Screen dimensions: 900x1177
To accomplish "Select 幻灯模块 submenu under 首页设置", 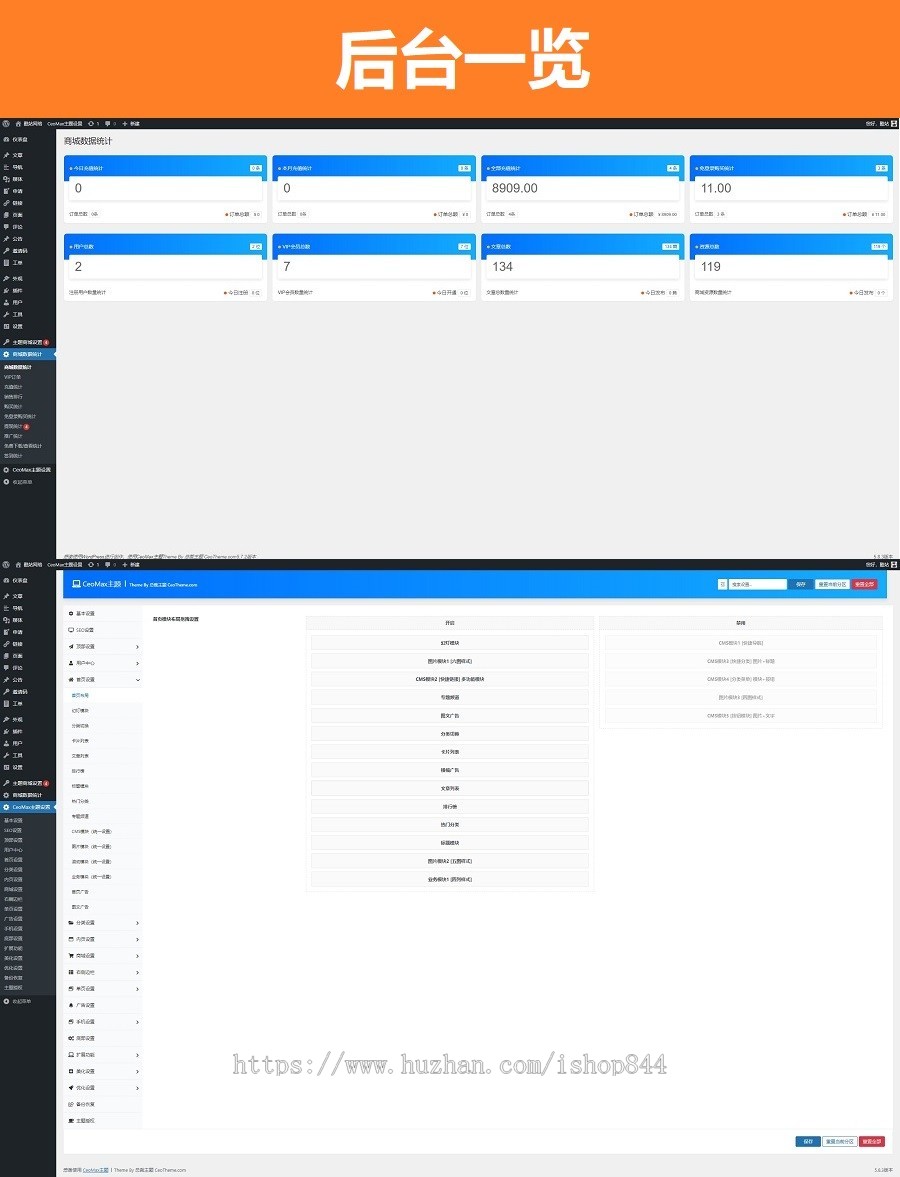I will point(80,711).
